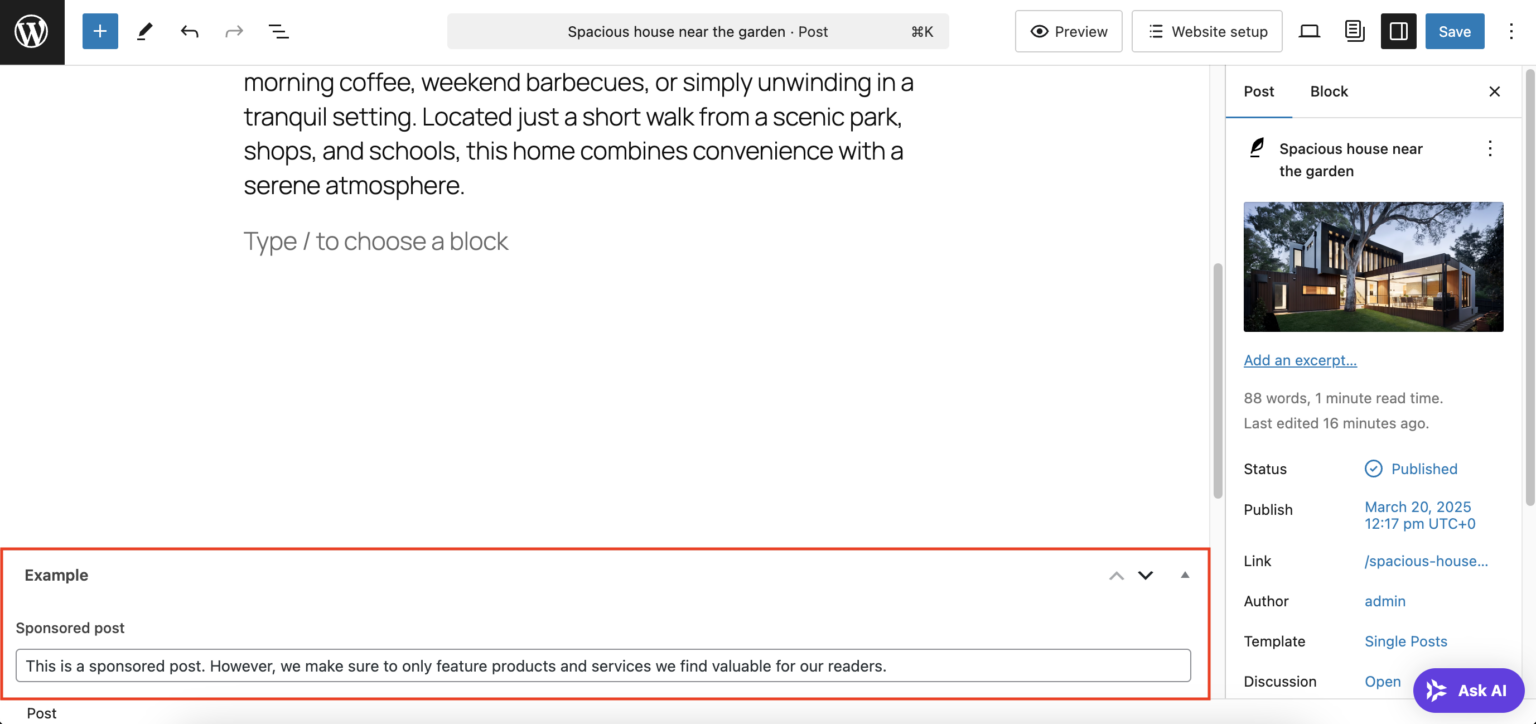Click the Save button
This screenshot has height=724, width=1536.
click(1455, 31)
